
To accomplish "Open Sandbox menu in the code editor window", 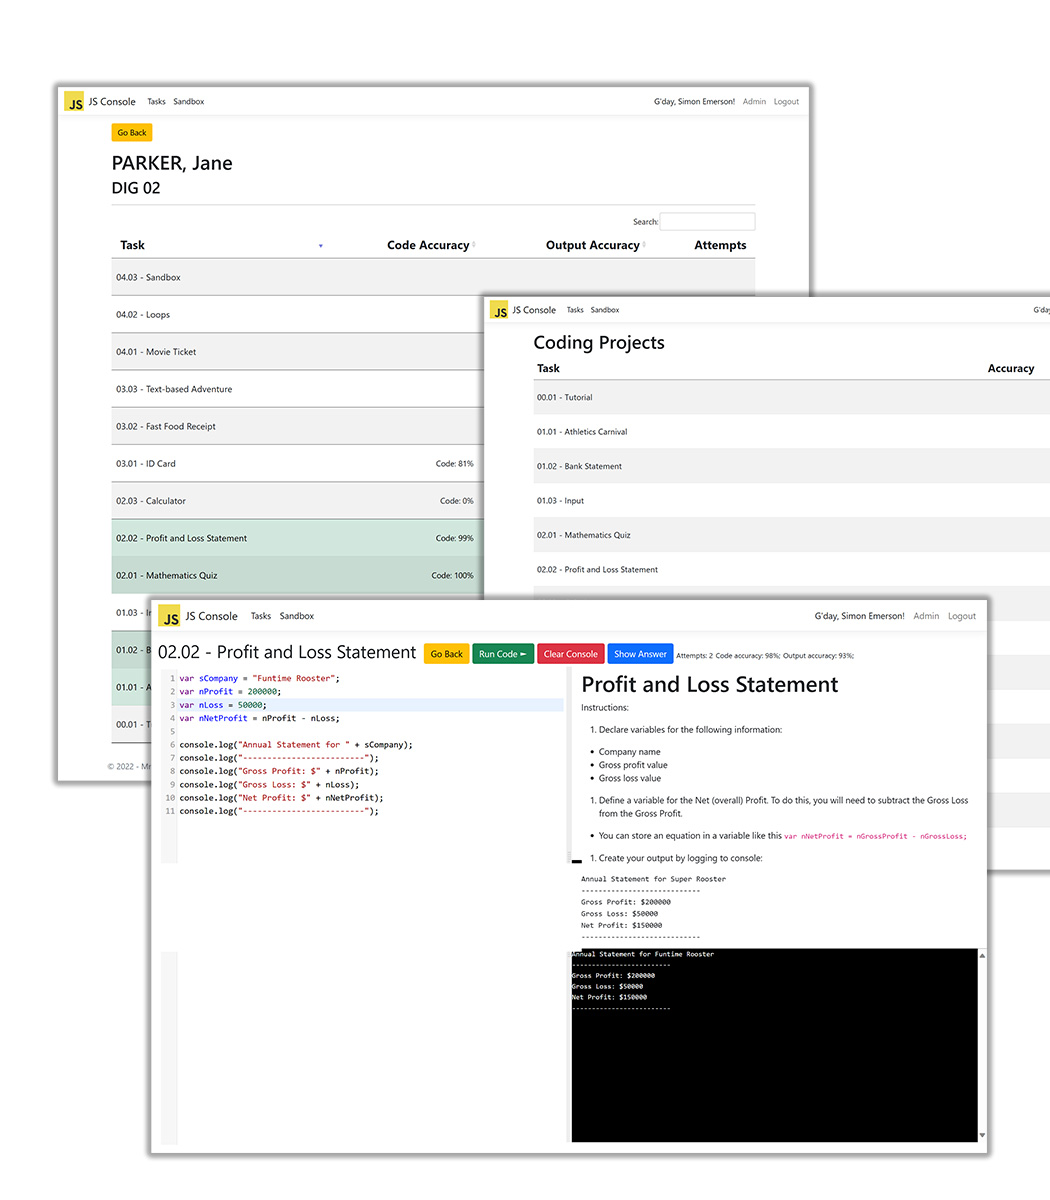I will pyautogui.click(x=297, y=616).
